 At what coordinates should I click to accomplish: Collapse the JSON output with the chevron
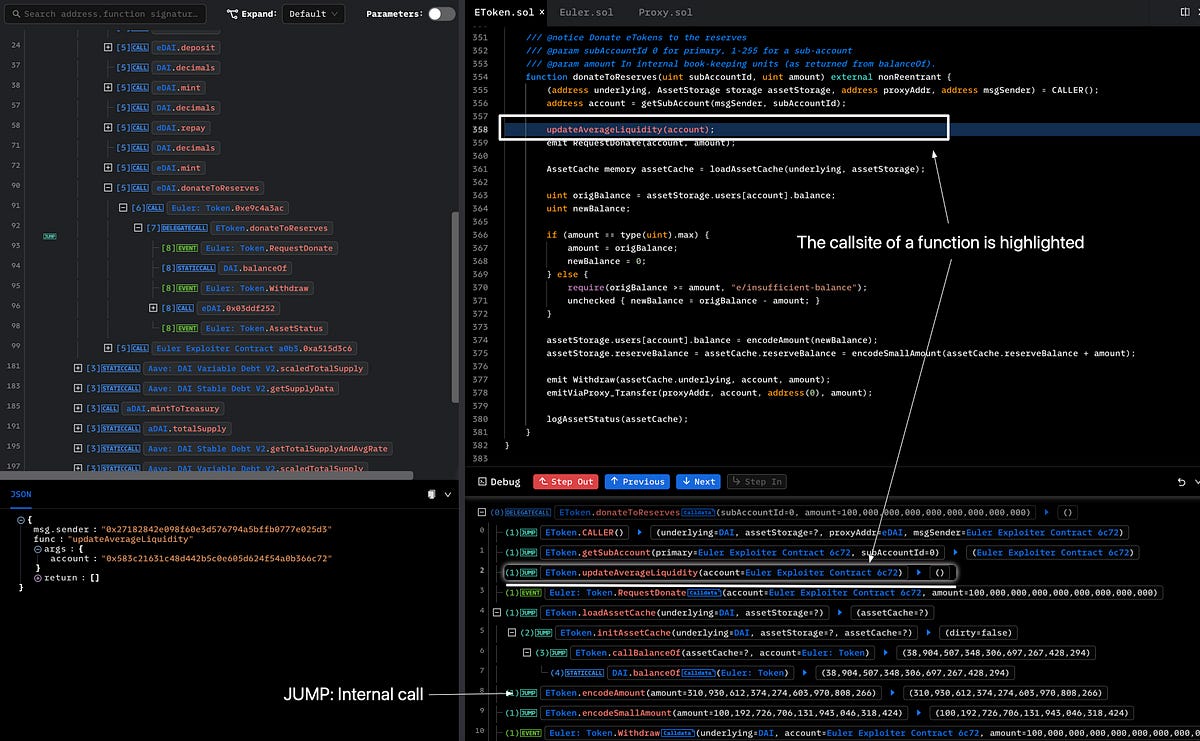447,494
